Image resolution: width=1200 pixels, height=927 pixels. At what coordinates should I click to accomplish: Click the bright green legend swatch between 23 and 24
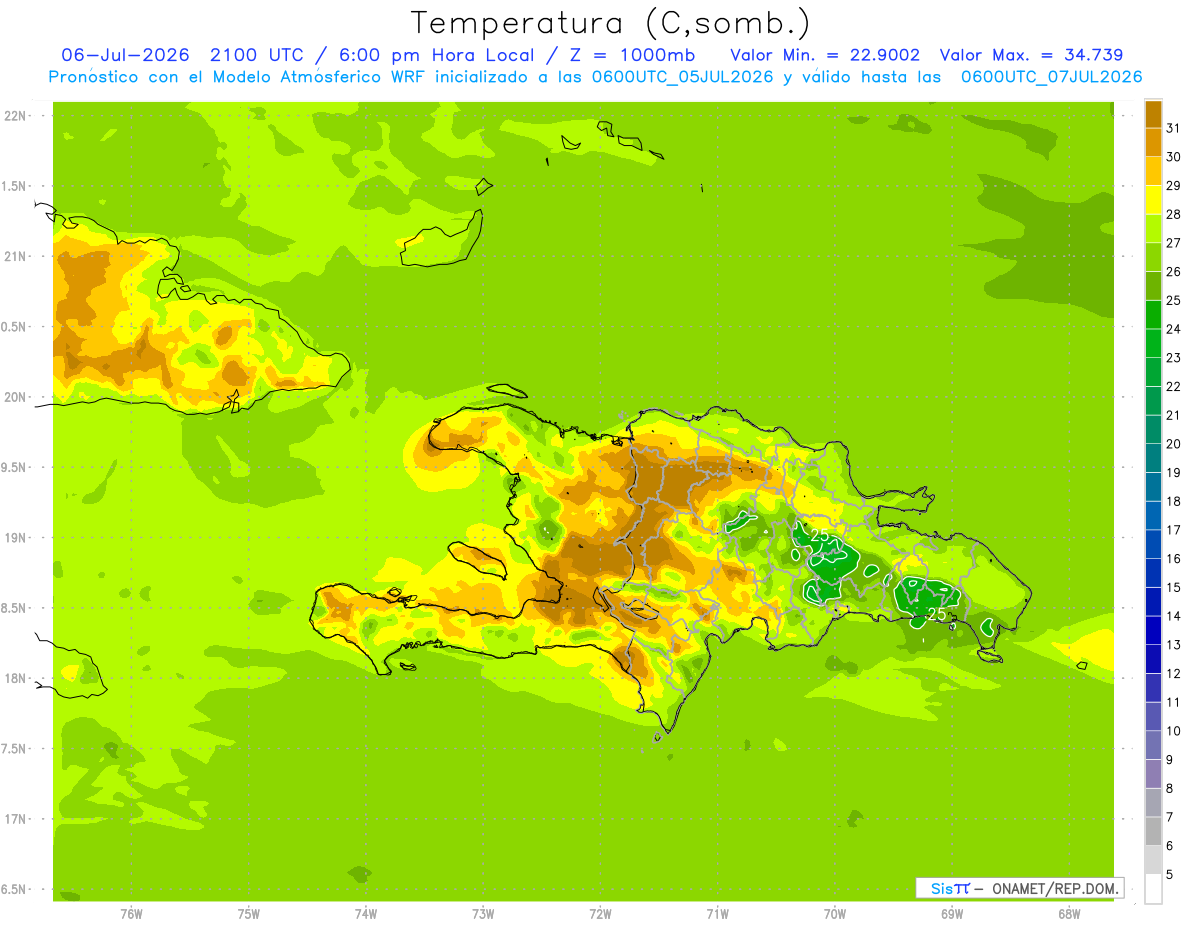(x=1153, y=343)
